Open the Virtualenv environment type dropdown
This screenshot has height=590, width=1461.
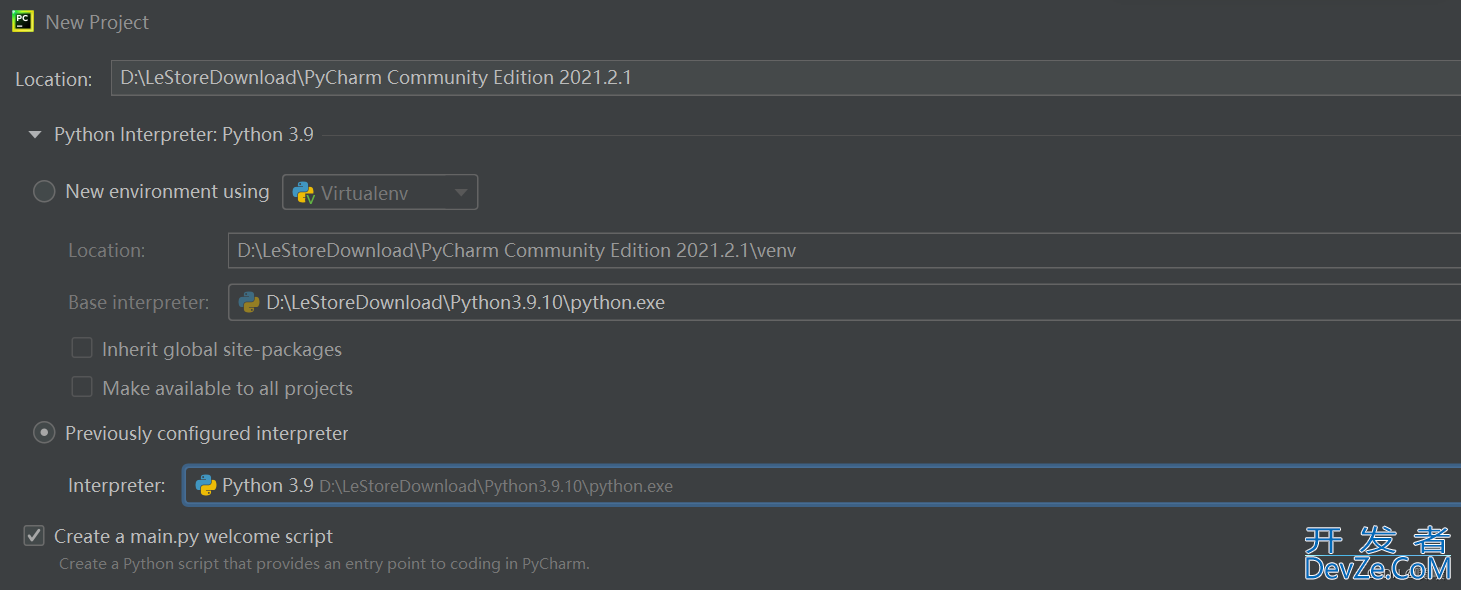click(x=380, y=192)
